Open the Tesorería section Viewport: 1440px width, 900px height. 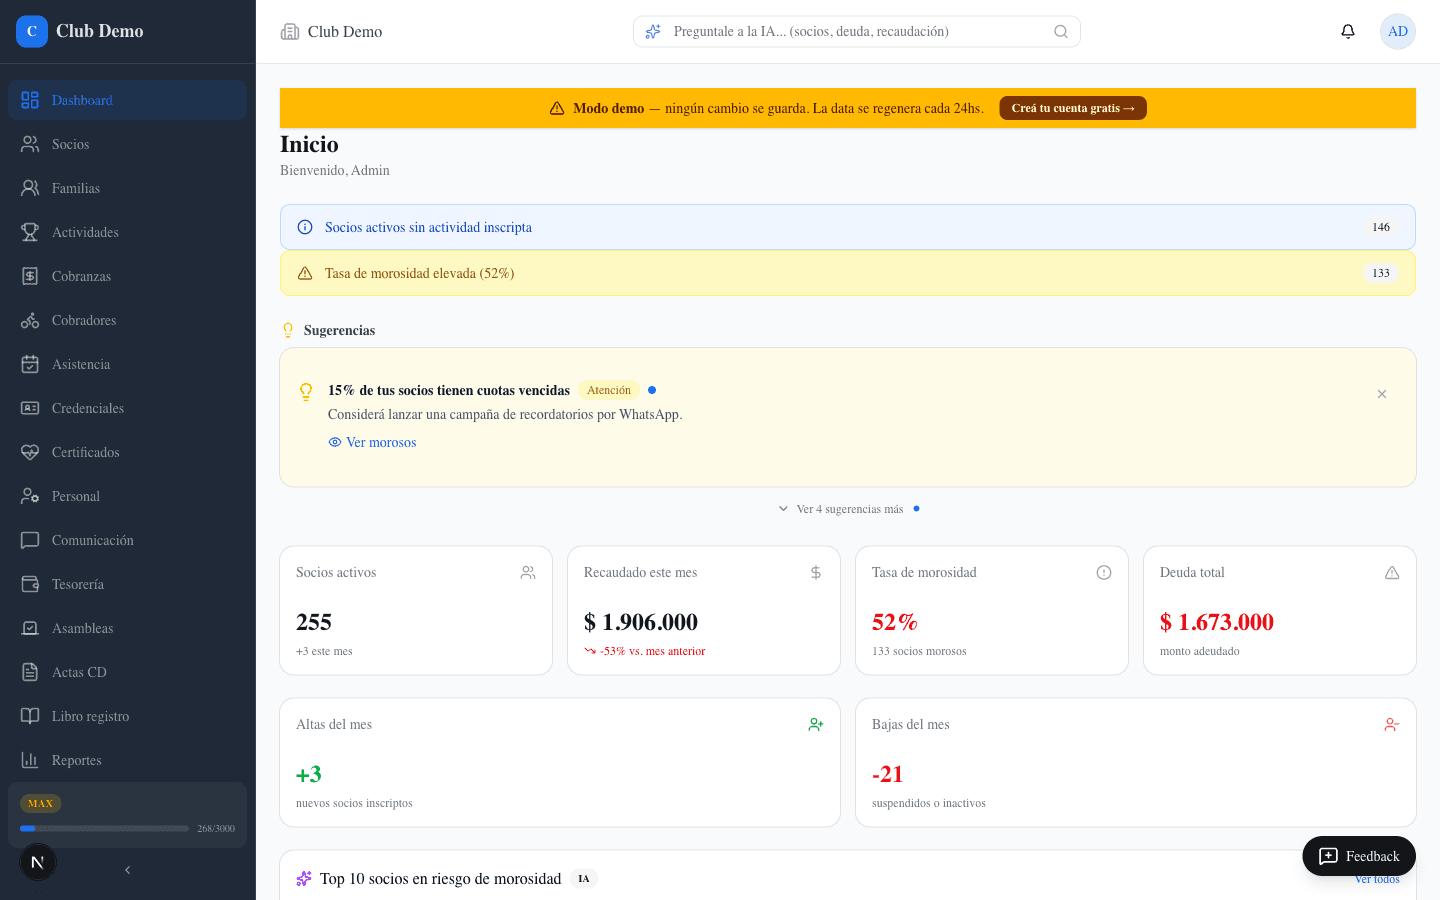[x=79, y=584]
